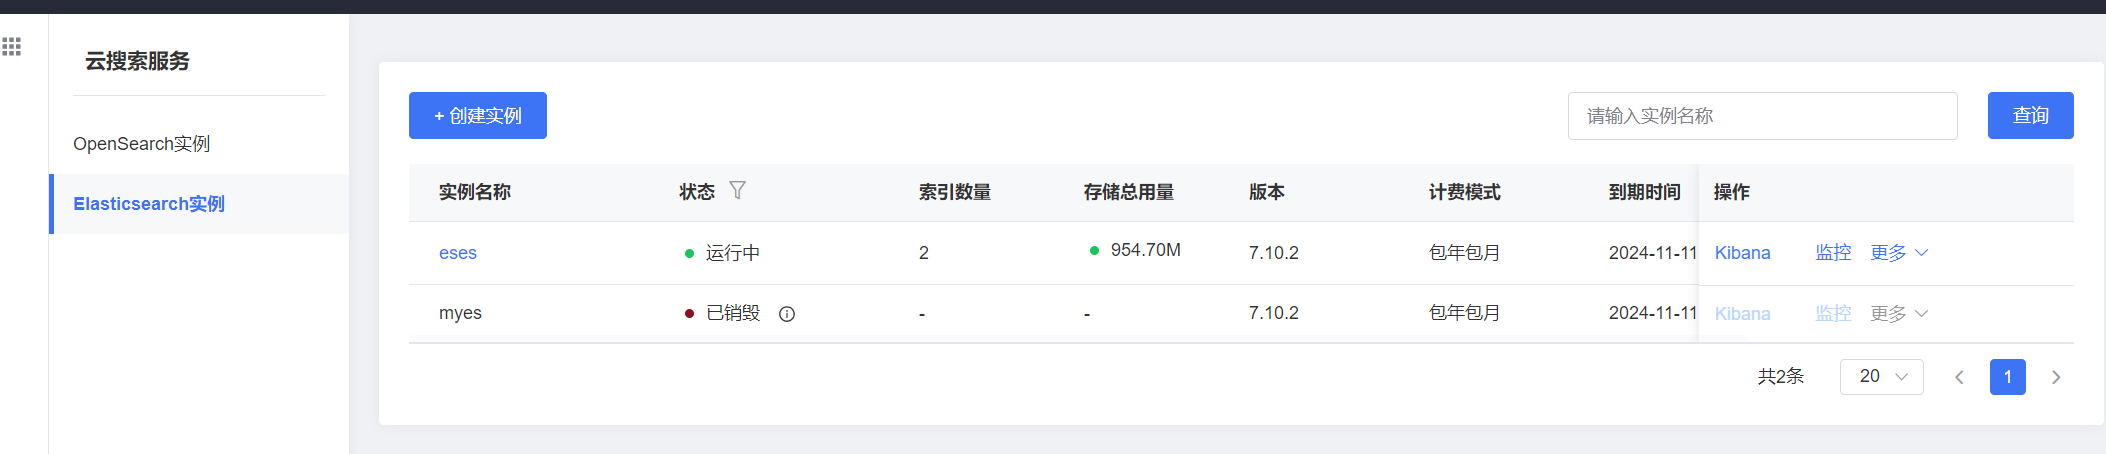Click the 云搜索服务 sidebar title
Image resolution: width=2106 pixels, height=454 pixels.
coord(137,61)
